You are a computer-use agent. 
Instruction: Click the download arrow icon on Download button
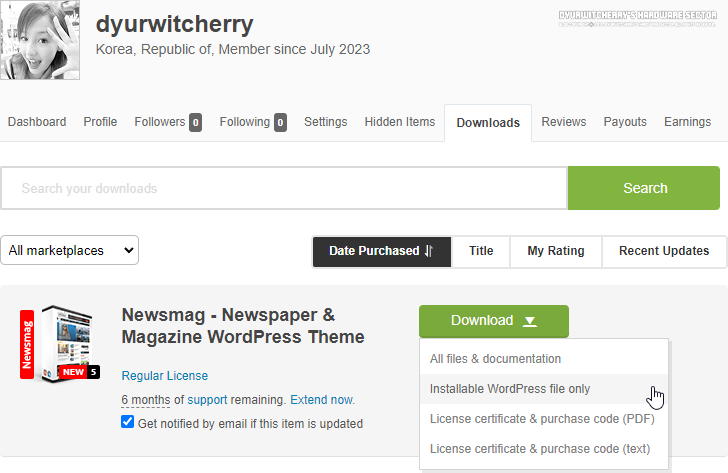tap(530, 321)
